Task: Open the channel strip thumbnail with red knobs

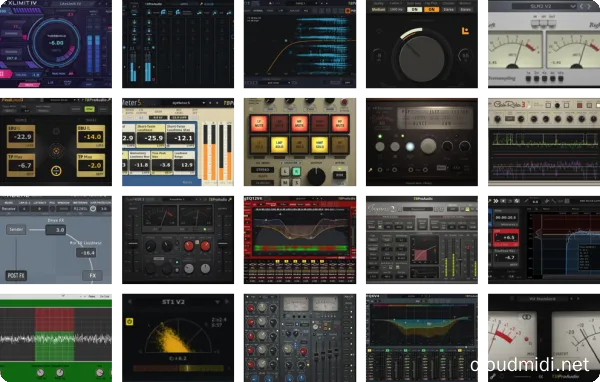Action: pos(300,338)
